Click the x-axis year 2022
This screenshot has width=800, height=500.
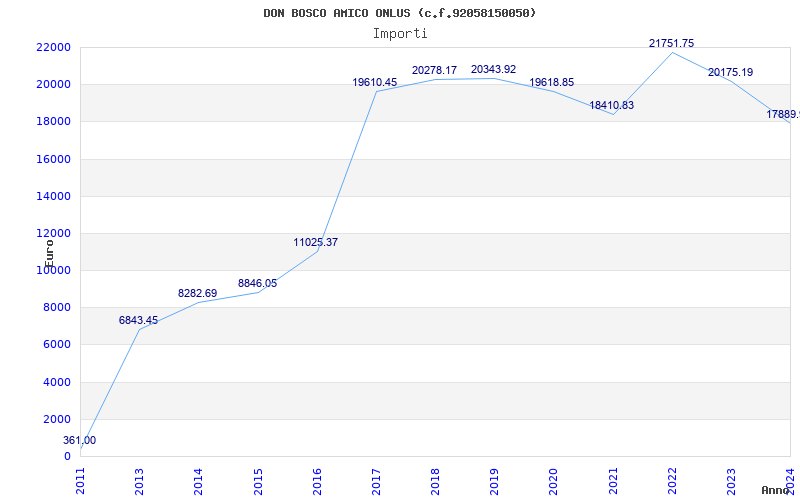(672, 482)
